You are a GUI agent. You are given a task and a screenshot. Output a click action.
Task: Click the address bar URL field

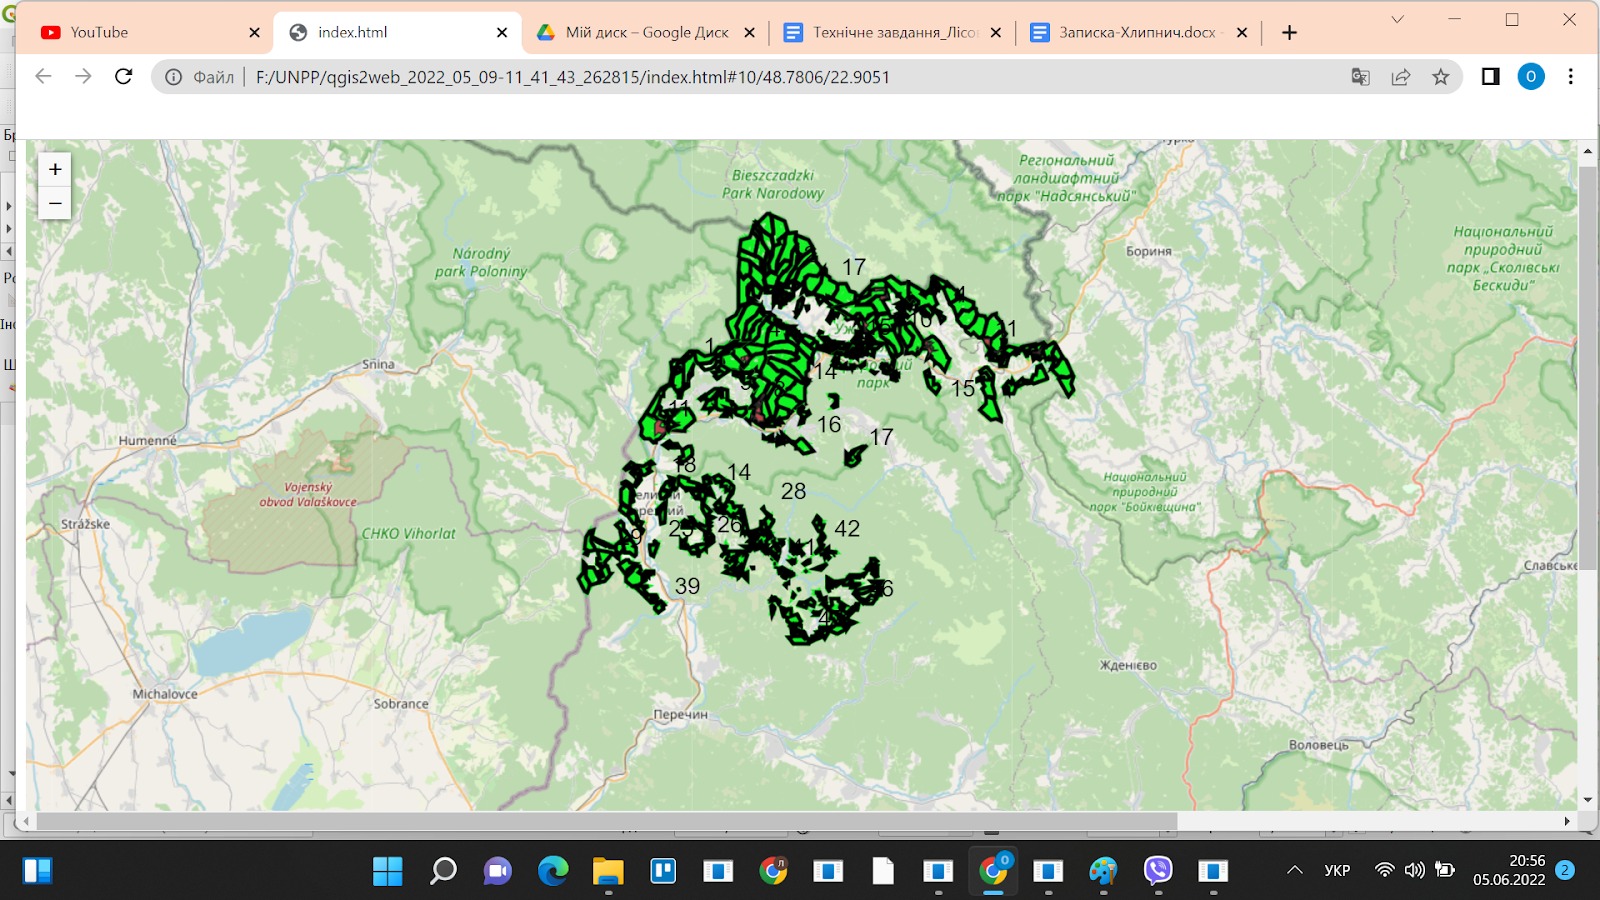(750, 77)
